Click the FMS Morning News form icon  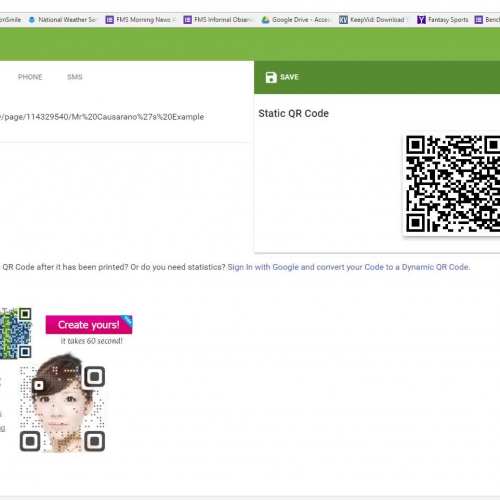coord(109,20)
